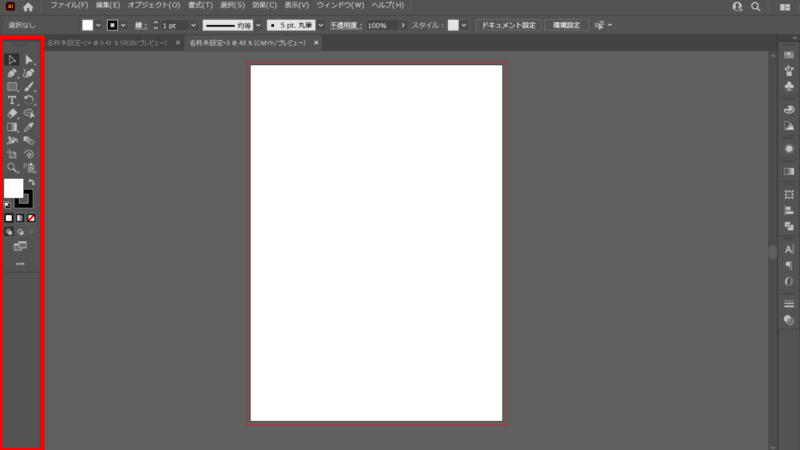The width and height of the screenshot is (800, 450).
Task: Select the Zoom magnifier tool
Action: click(12, 168)
